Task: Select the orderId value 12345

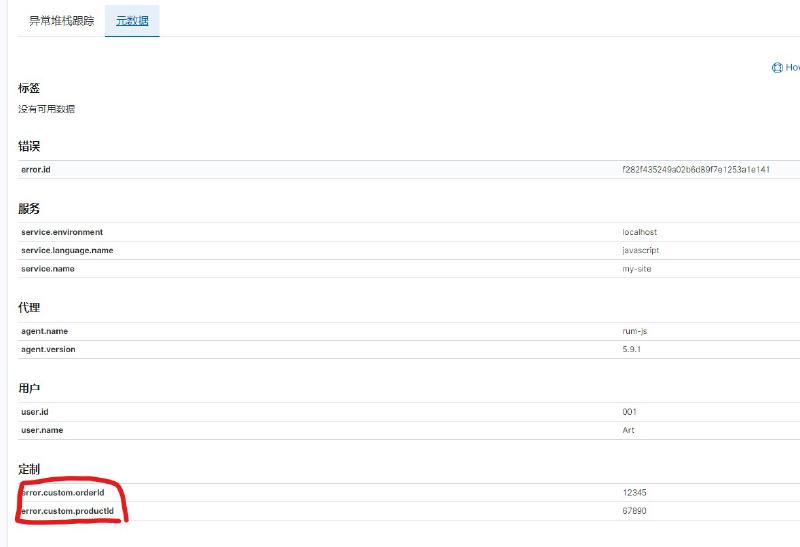Action: click(634, 493)
